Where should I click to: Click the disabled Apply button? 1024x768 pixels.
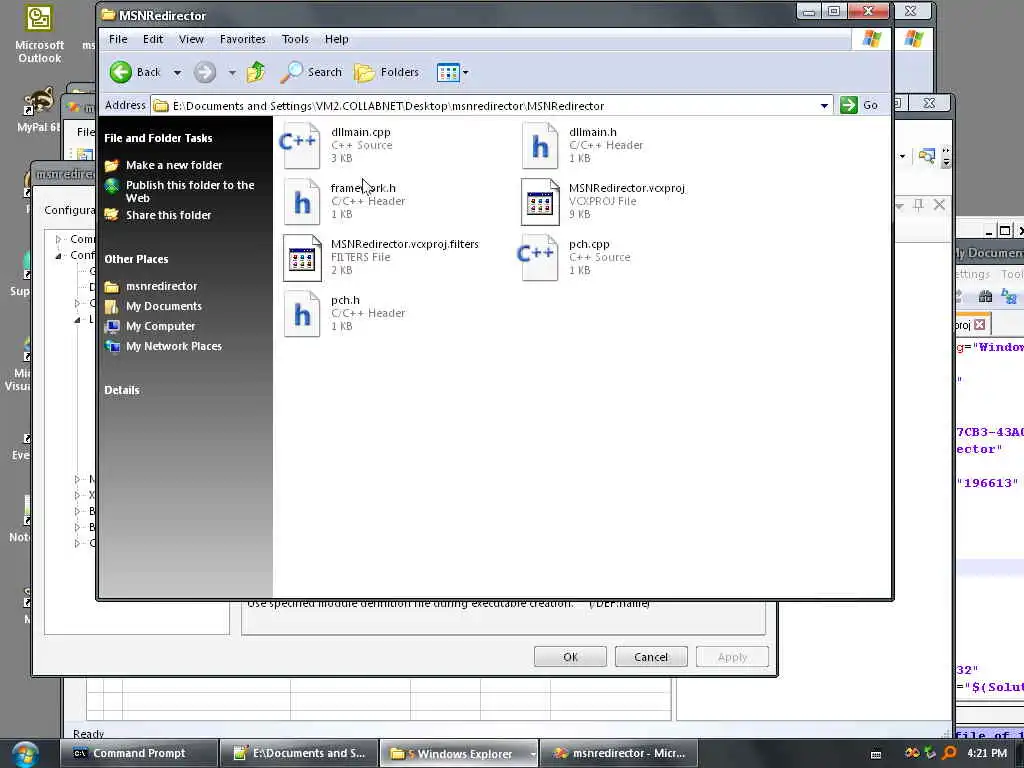[732, 657]
